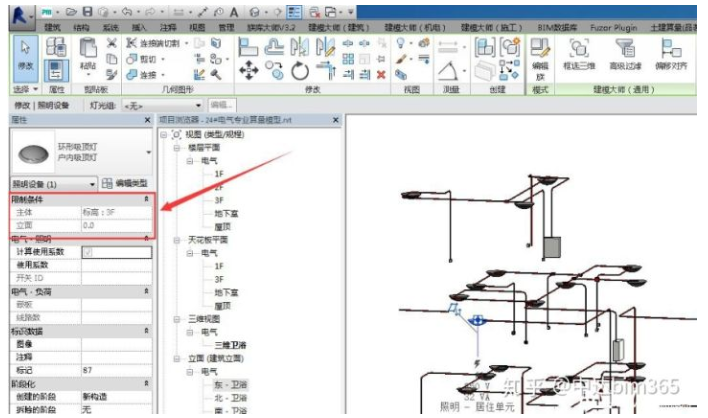Viewport: 708px width, 418px height.
Task: Click the close hidden windows icon
Action: pyautogui.click(x=315, y=12)
